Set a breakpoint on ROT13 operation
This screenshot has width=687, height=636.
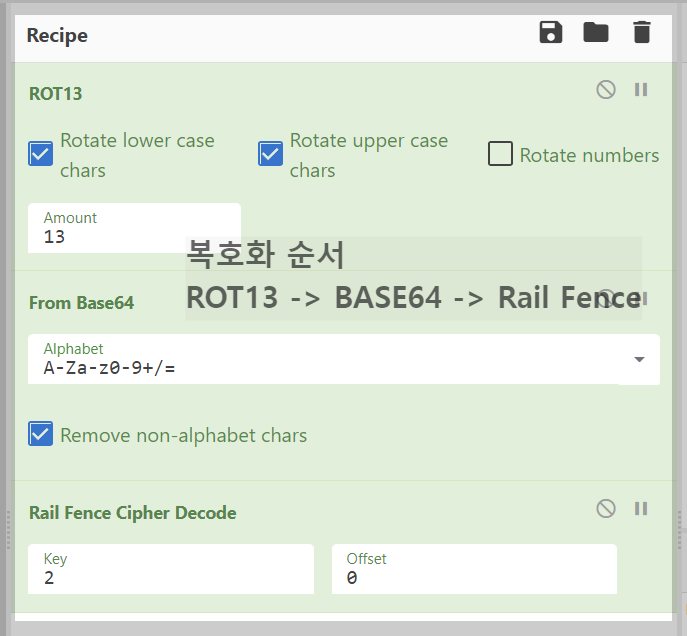pos(641,90)
